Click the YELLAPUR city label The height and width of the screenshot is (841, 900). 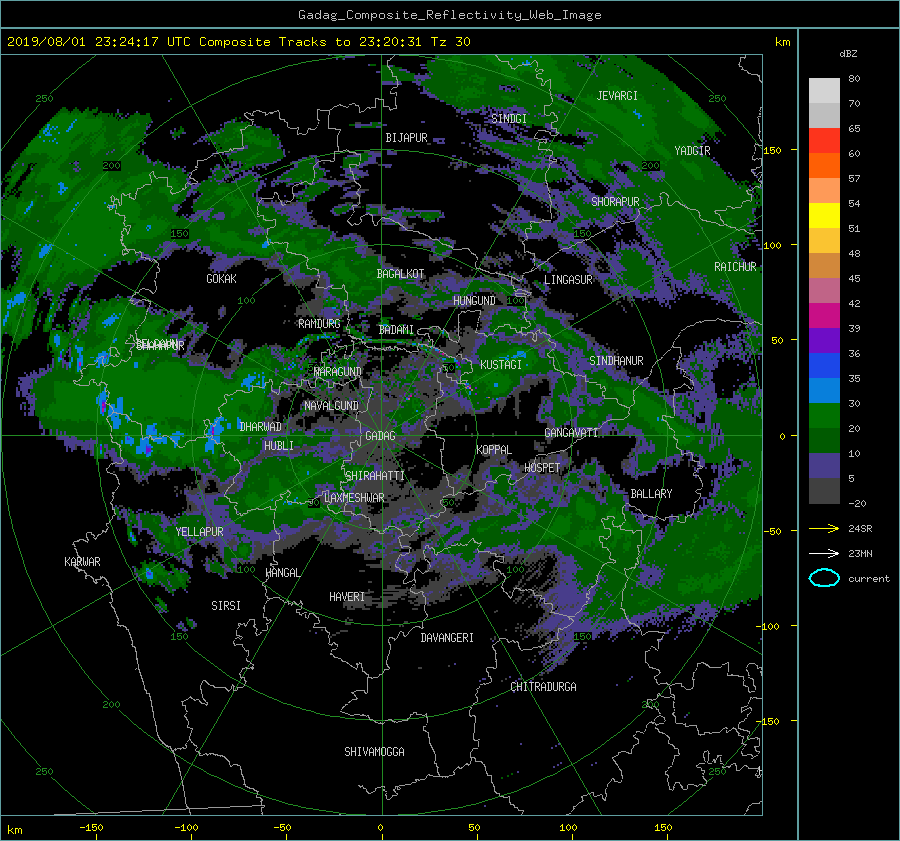coord(200,532)
